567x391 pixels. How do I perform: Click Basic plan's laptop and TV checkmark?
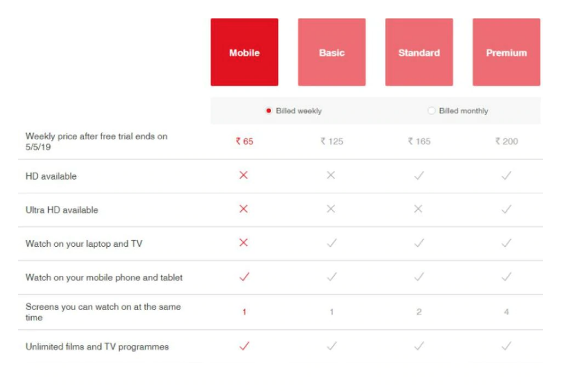pos(332,243)
